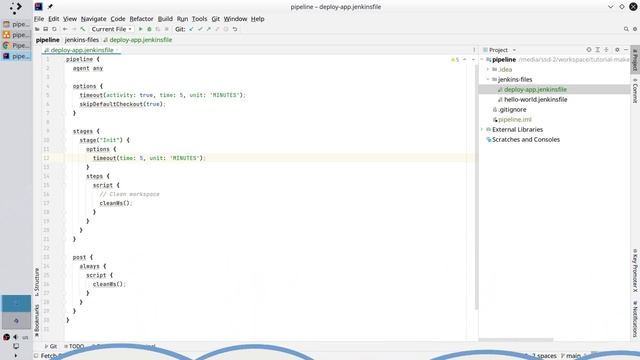Start debugging with the bug icon

click(x=149, y=29)
